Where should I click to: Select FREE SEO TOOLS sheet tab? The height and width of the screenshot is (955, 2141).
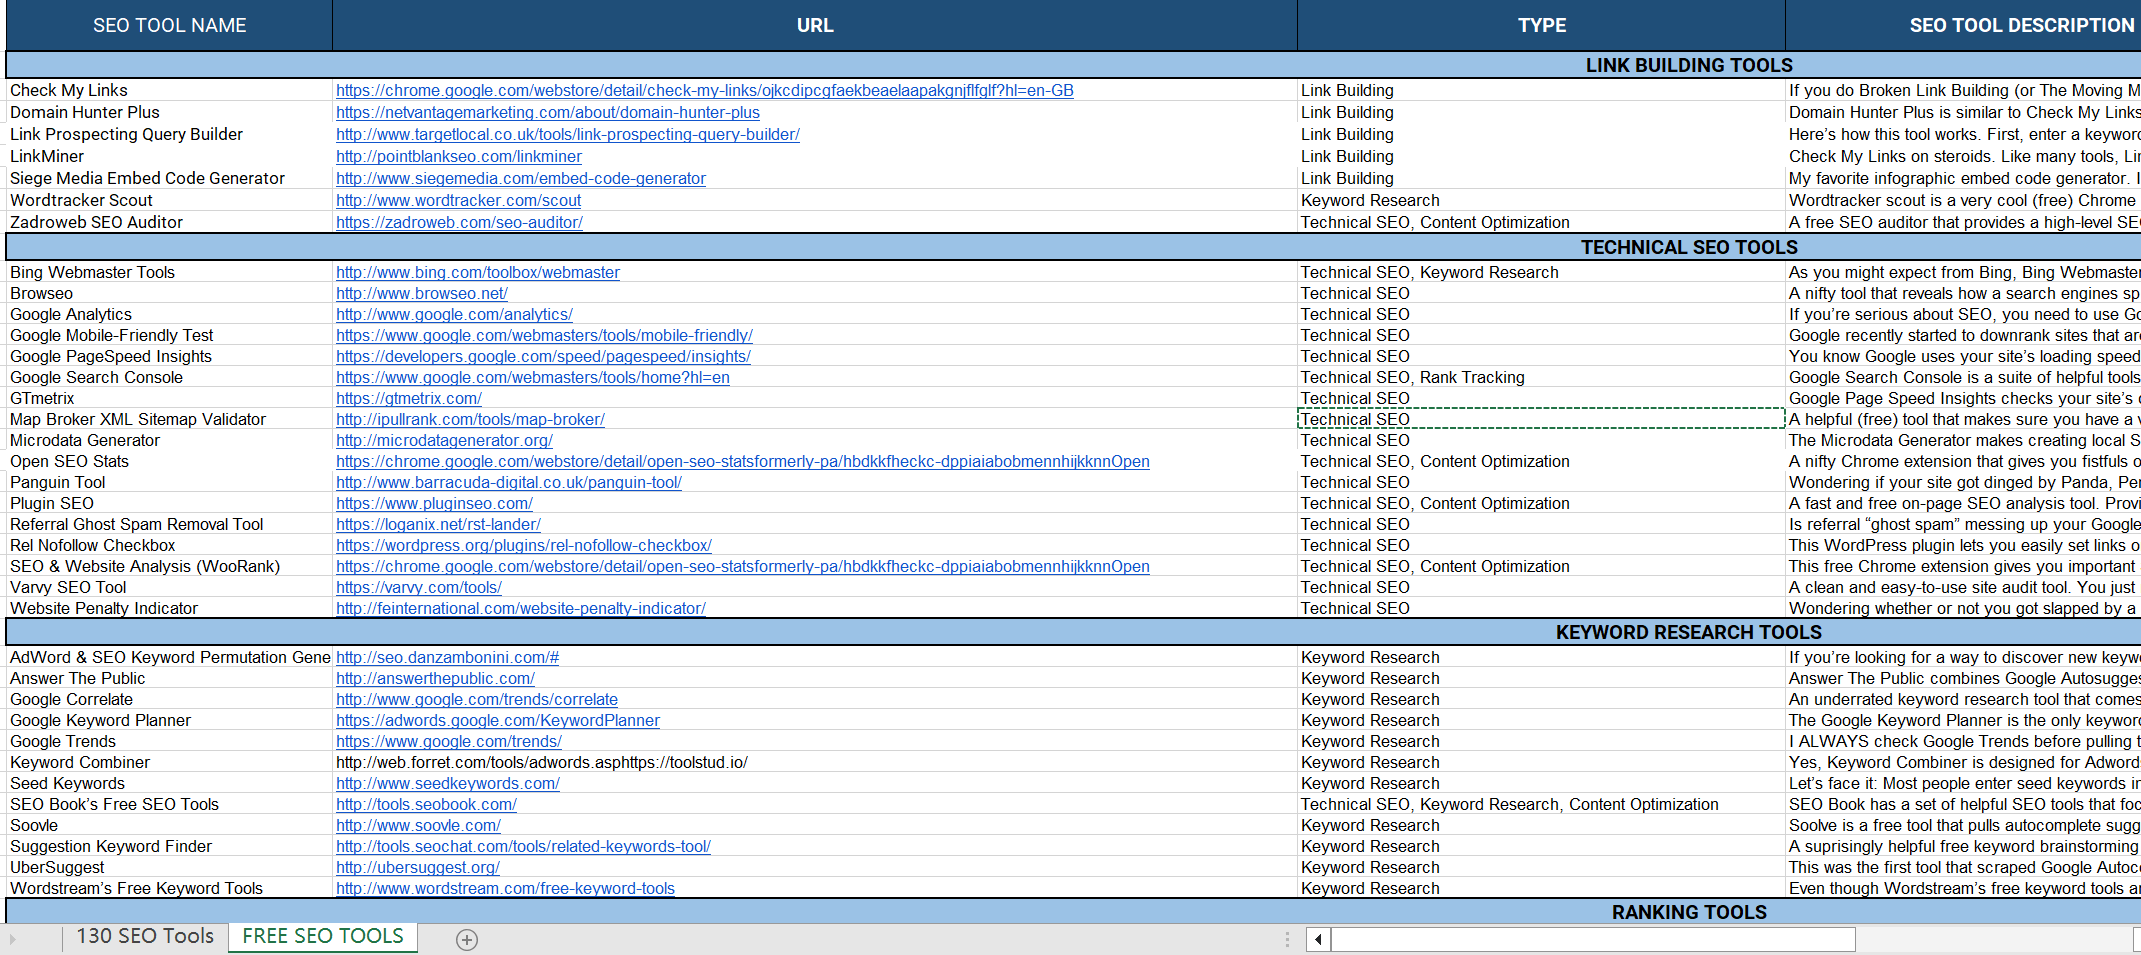pos(323,936)
